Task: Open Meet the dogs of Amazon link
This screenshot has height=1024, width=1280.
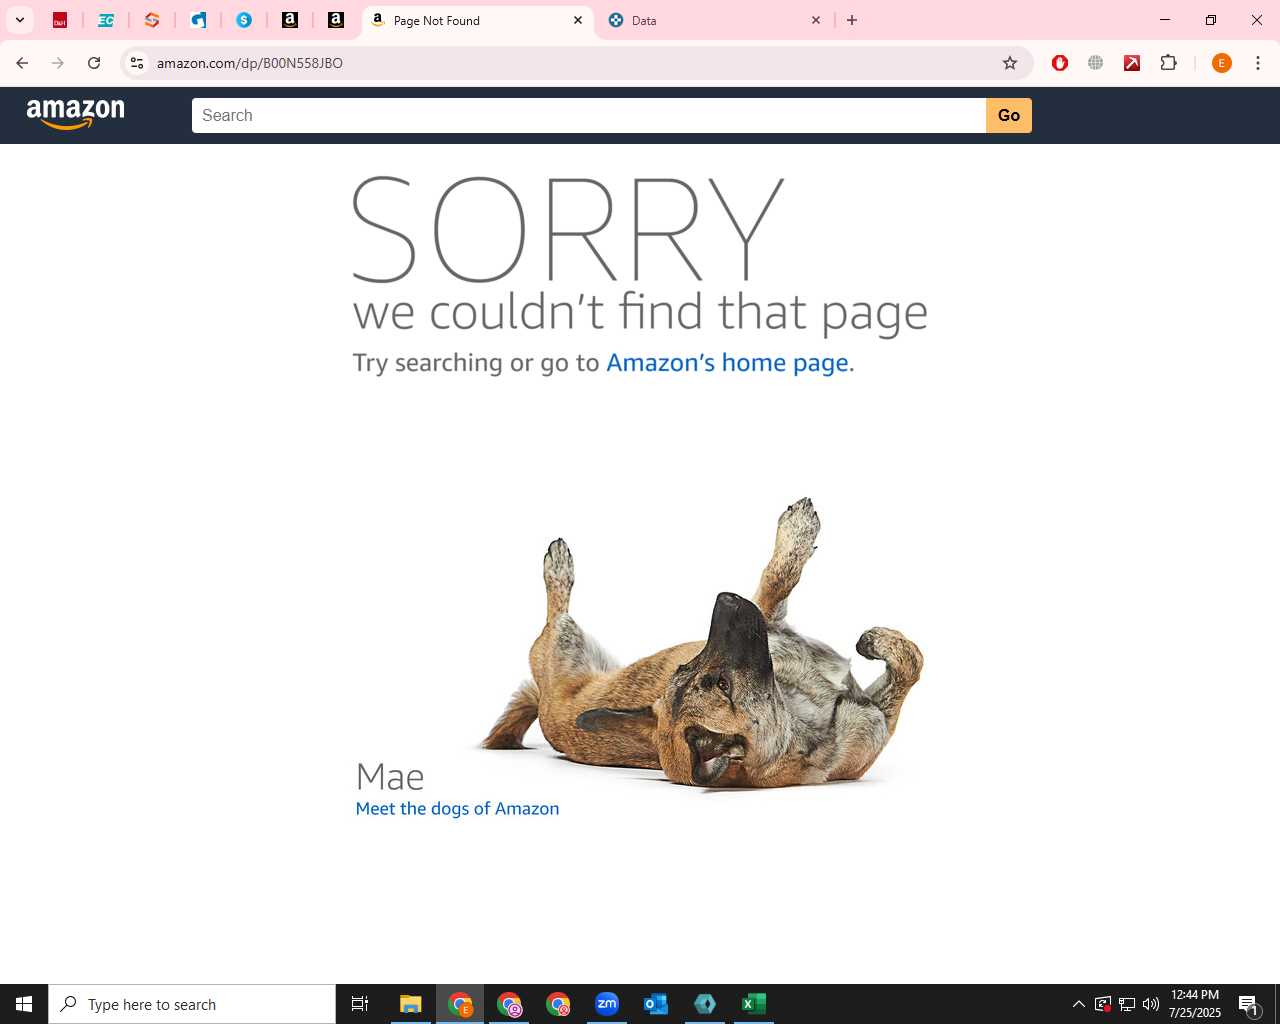Action: tap(457, 808)
